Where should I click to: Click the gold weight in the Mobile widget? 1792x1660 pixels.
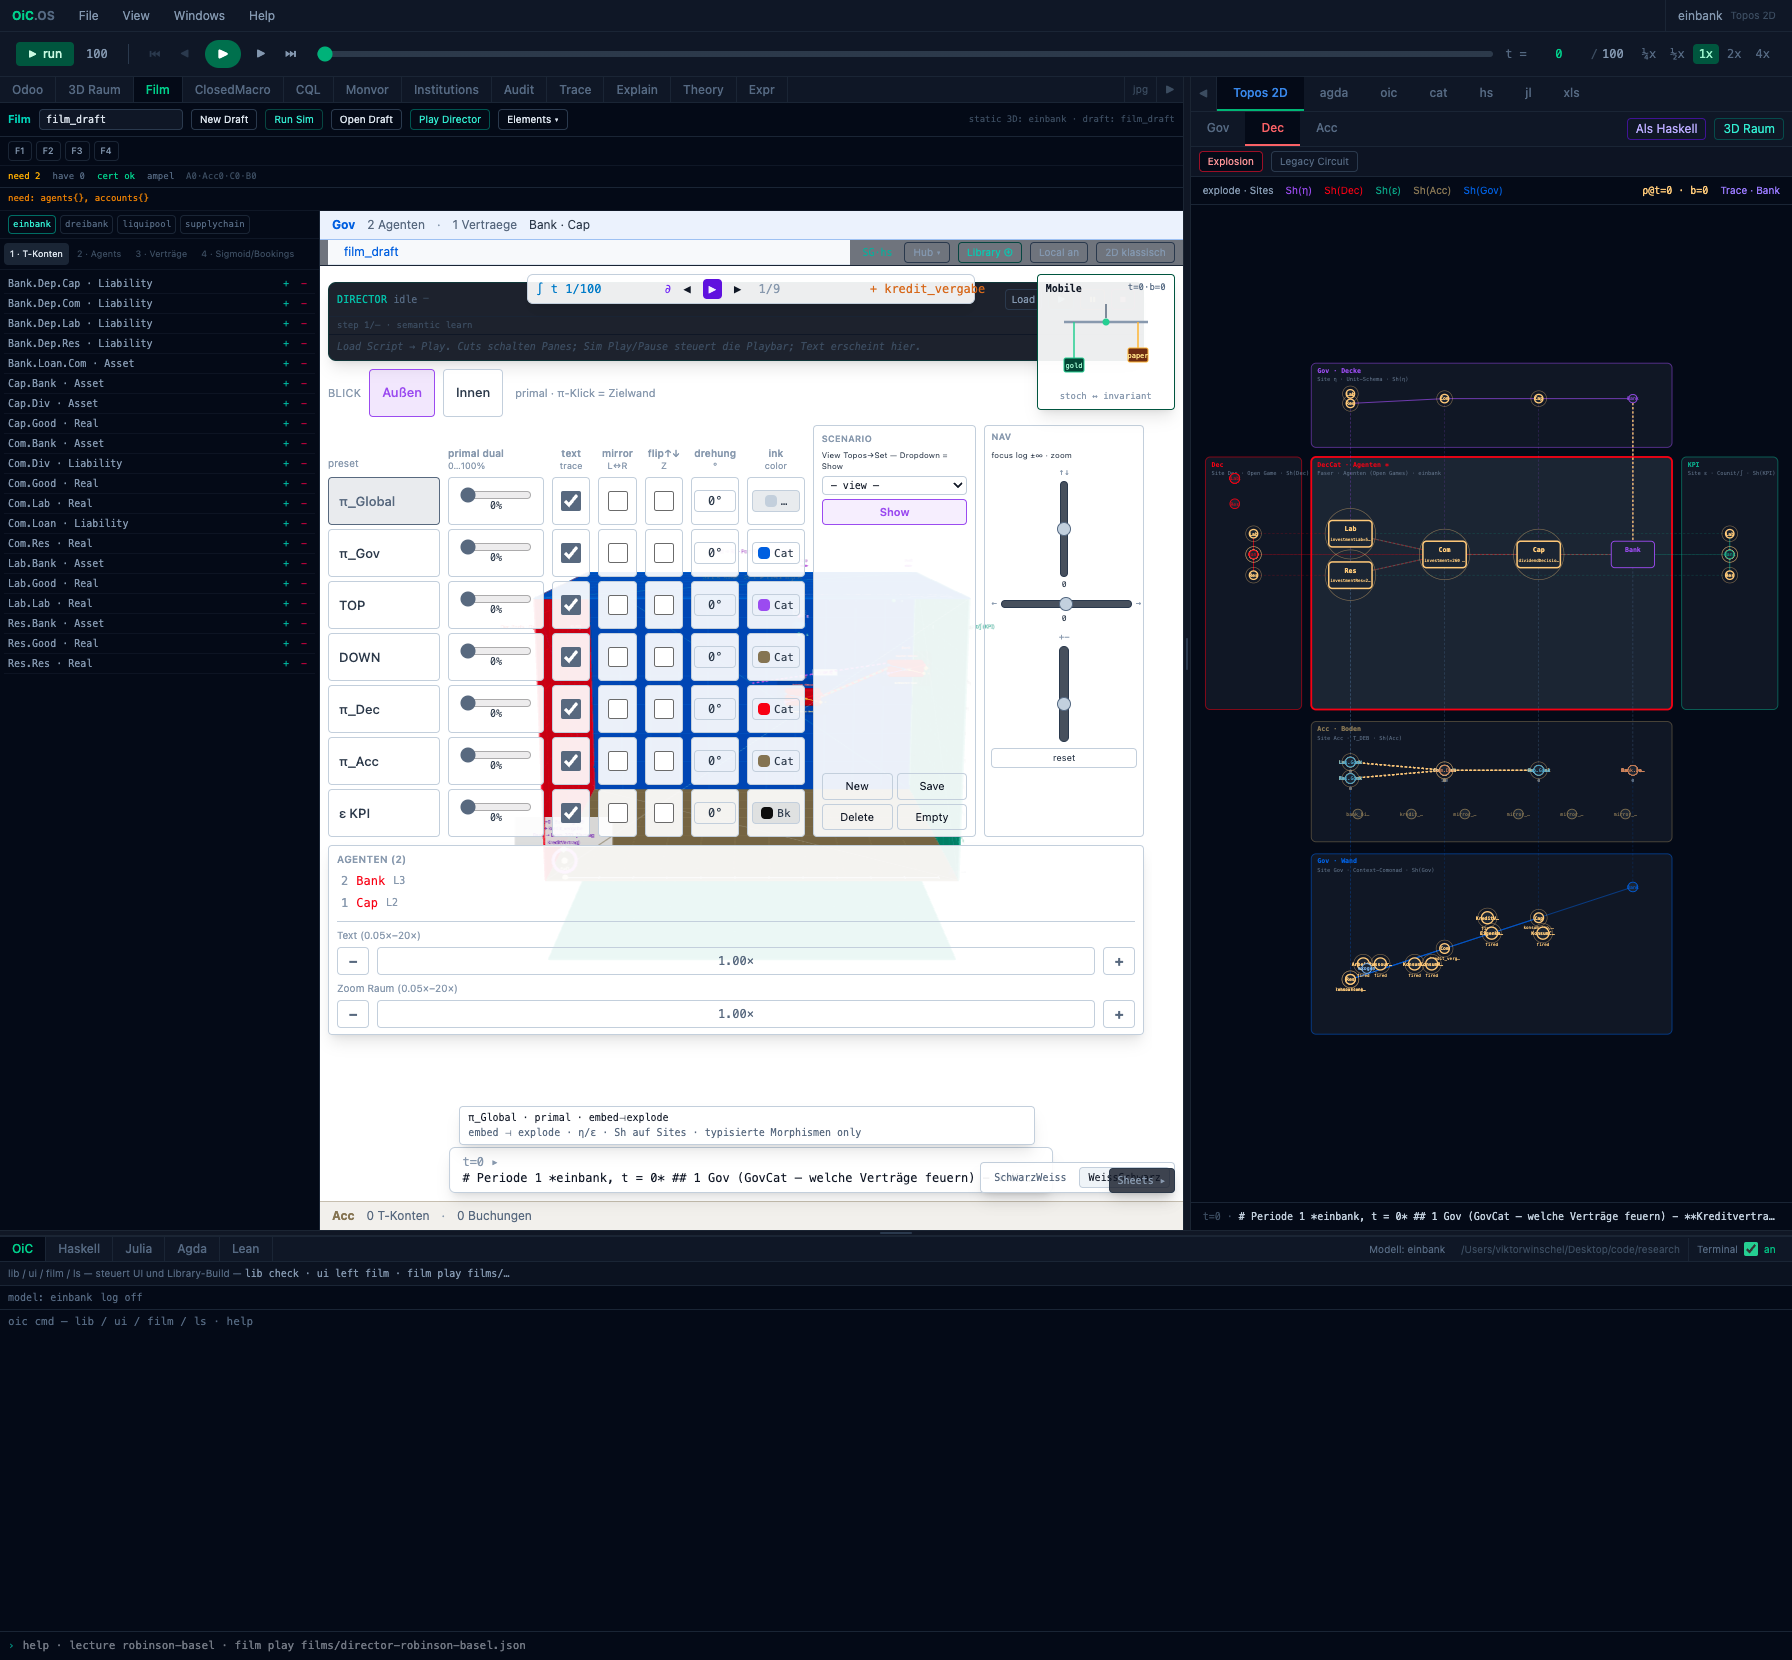point(1073,365)
